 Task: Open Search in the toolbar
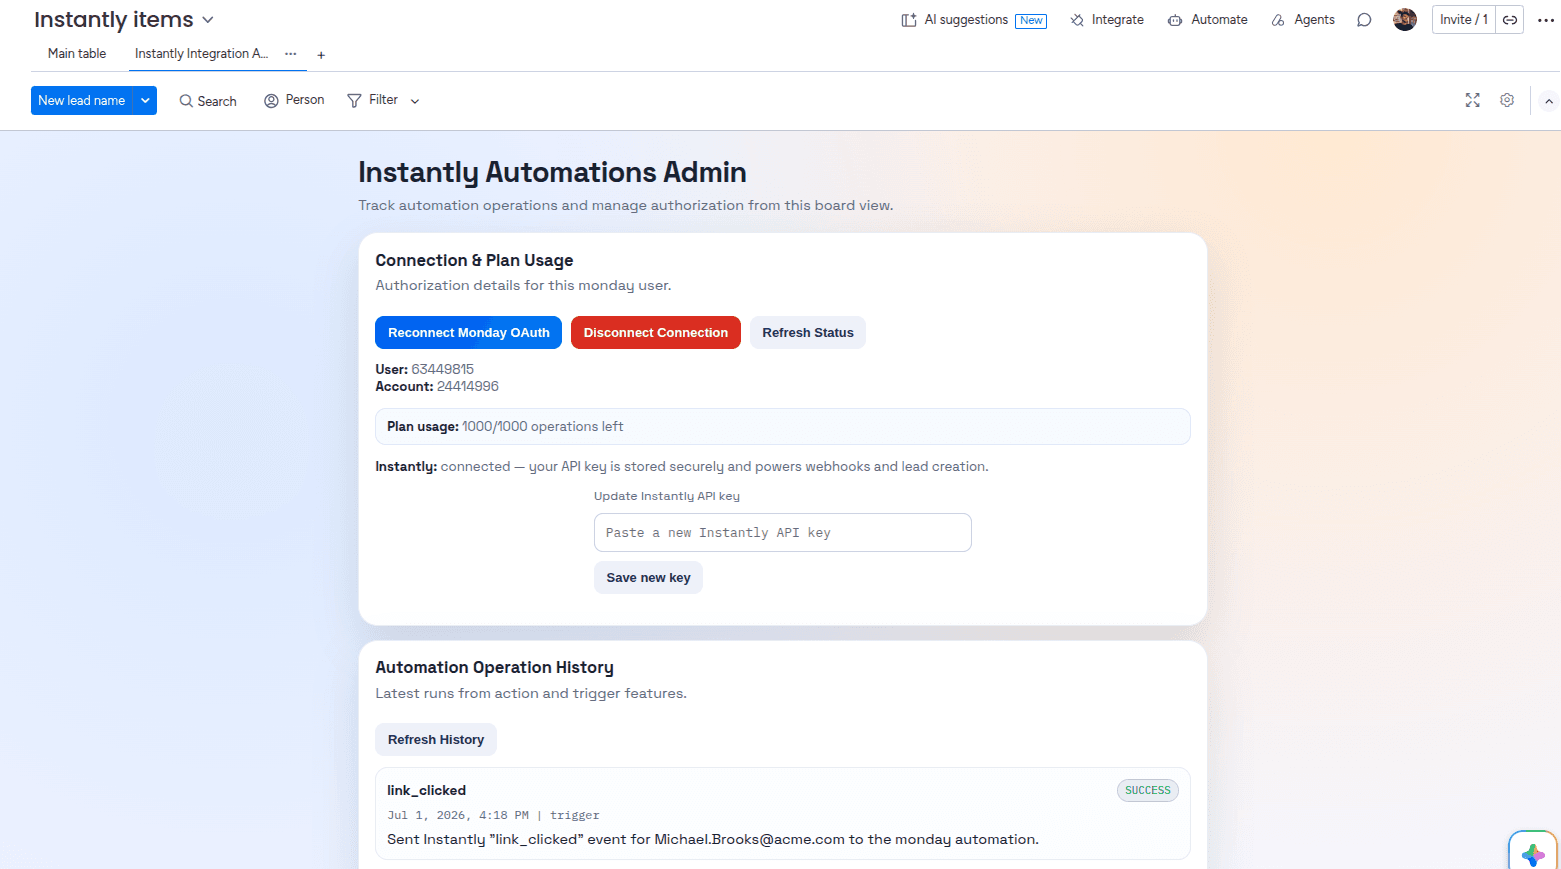pyautogui.click(x=208, y=101)
